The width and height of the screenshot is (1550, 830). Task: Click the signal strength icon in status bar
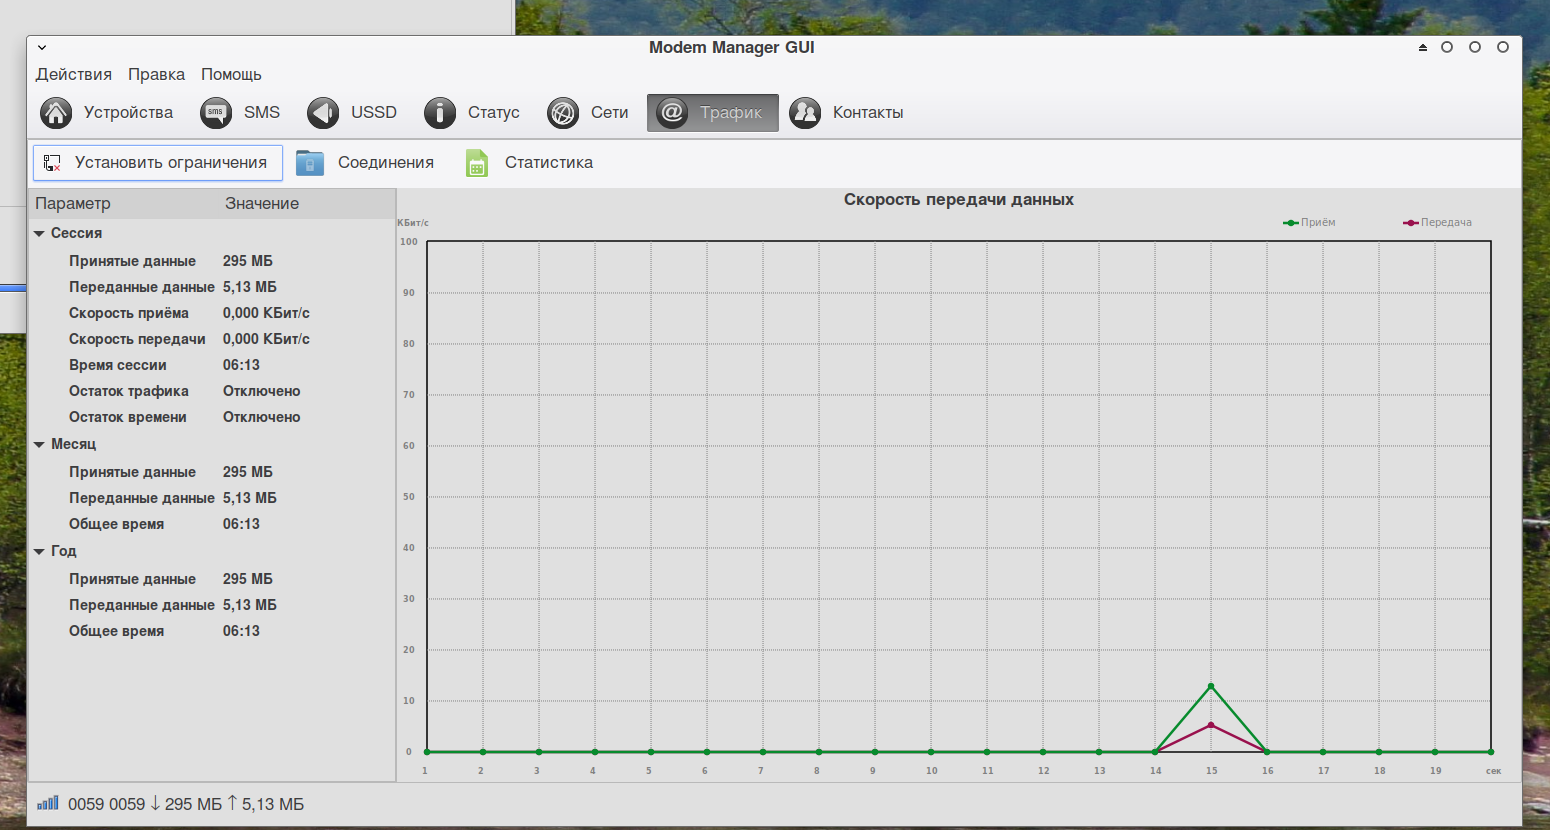coord(48,803)
